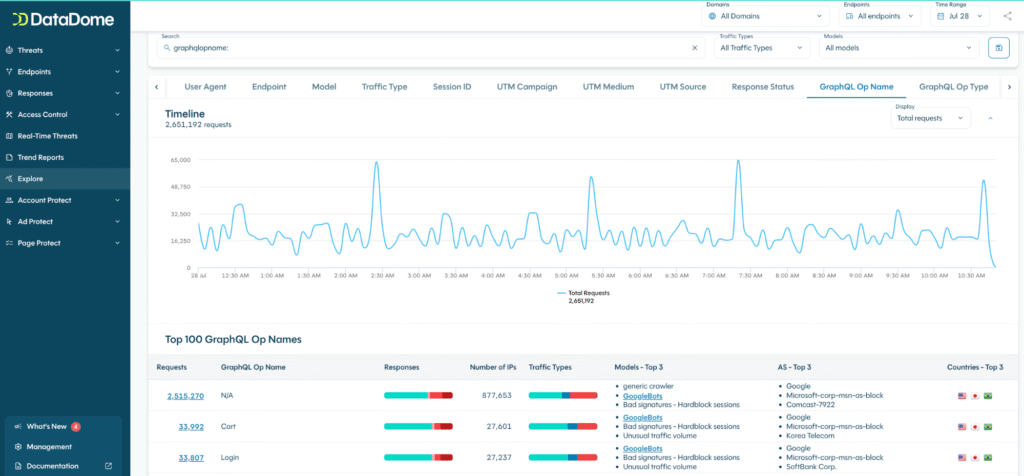Click GoogleBots link in the Cart row

[x=643, y=418]
